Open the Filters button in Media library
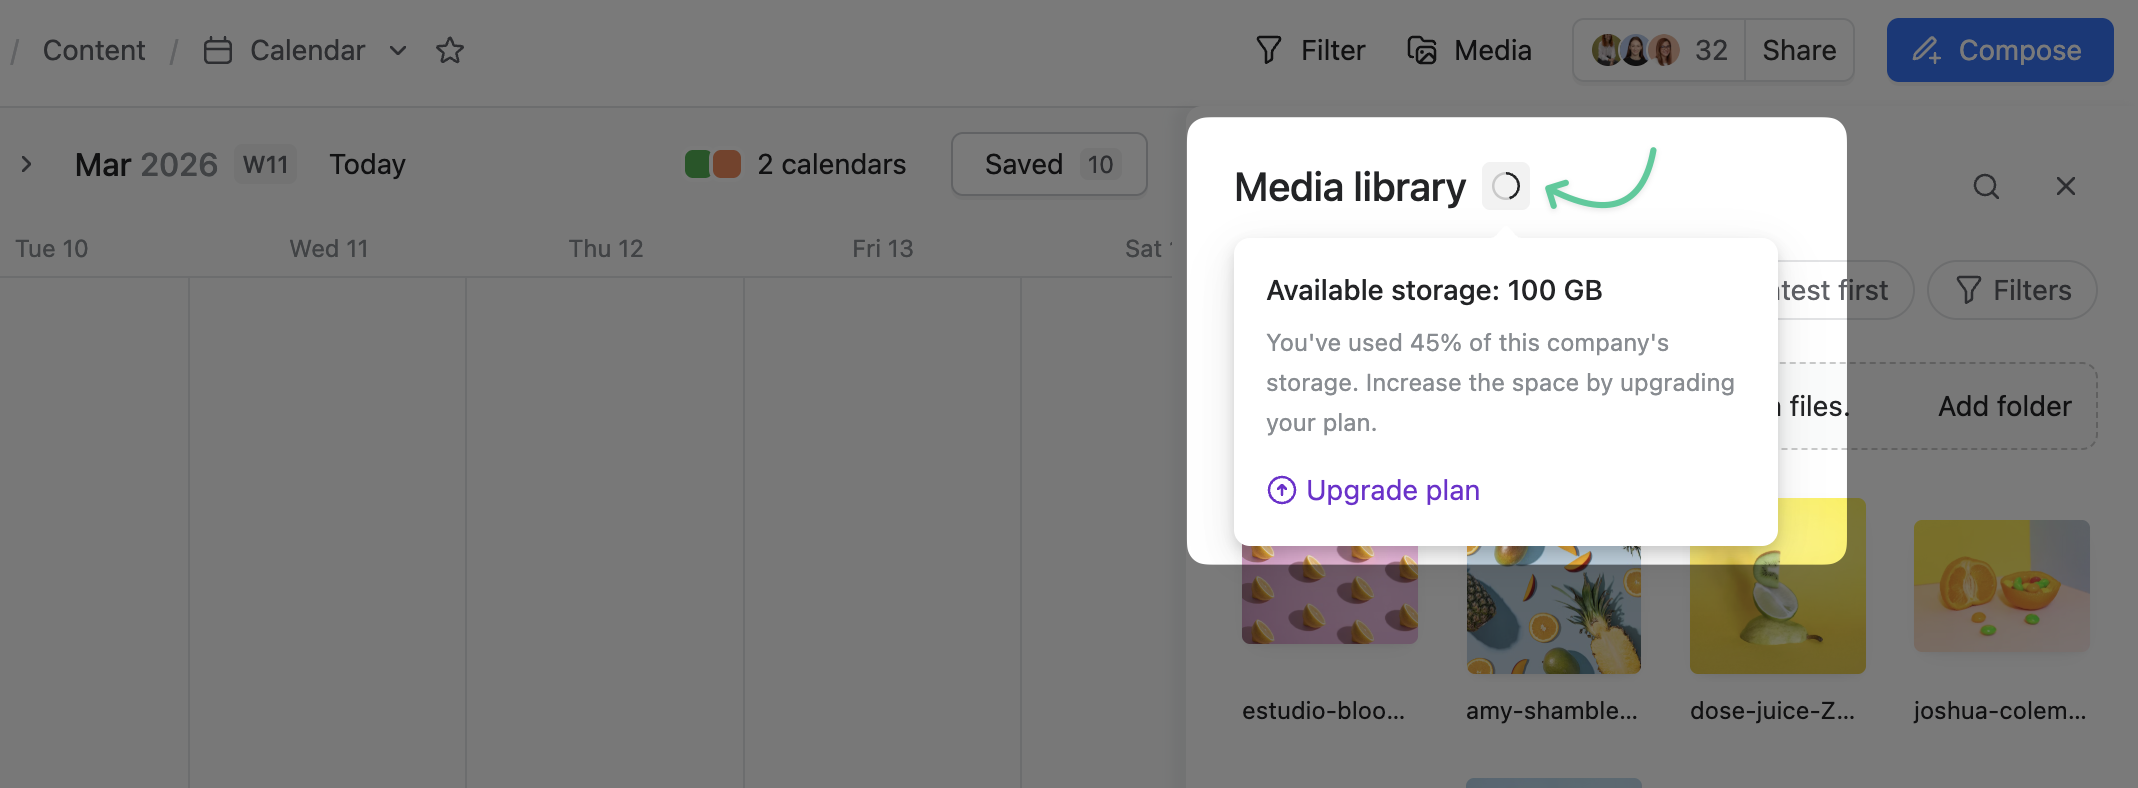Image resolution: width=2138 pixels, height=788 pixels. (x=2012, y=290)
